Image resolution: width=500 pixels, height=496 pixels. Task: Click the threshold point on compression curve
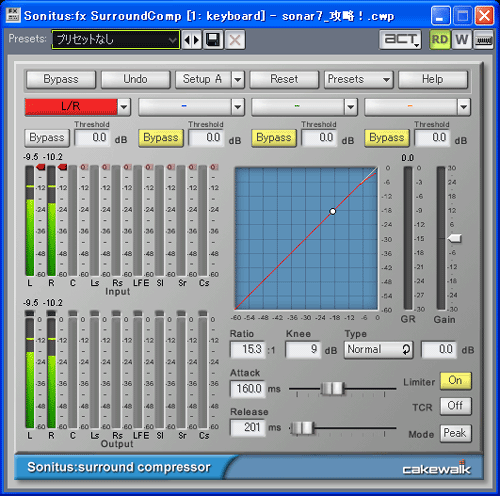[333, 211]
